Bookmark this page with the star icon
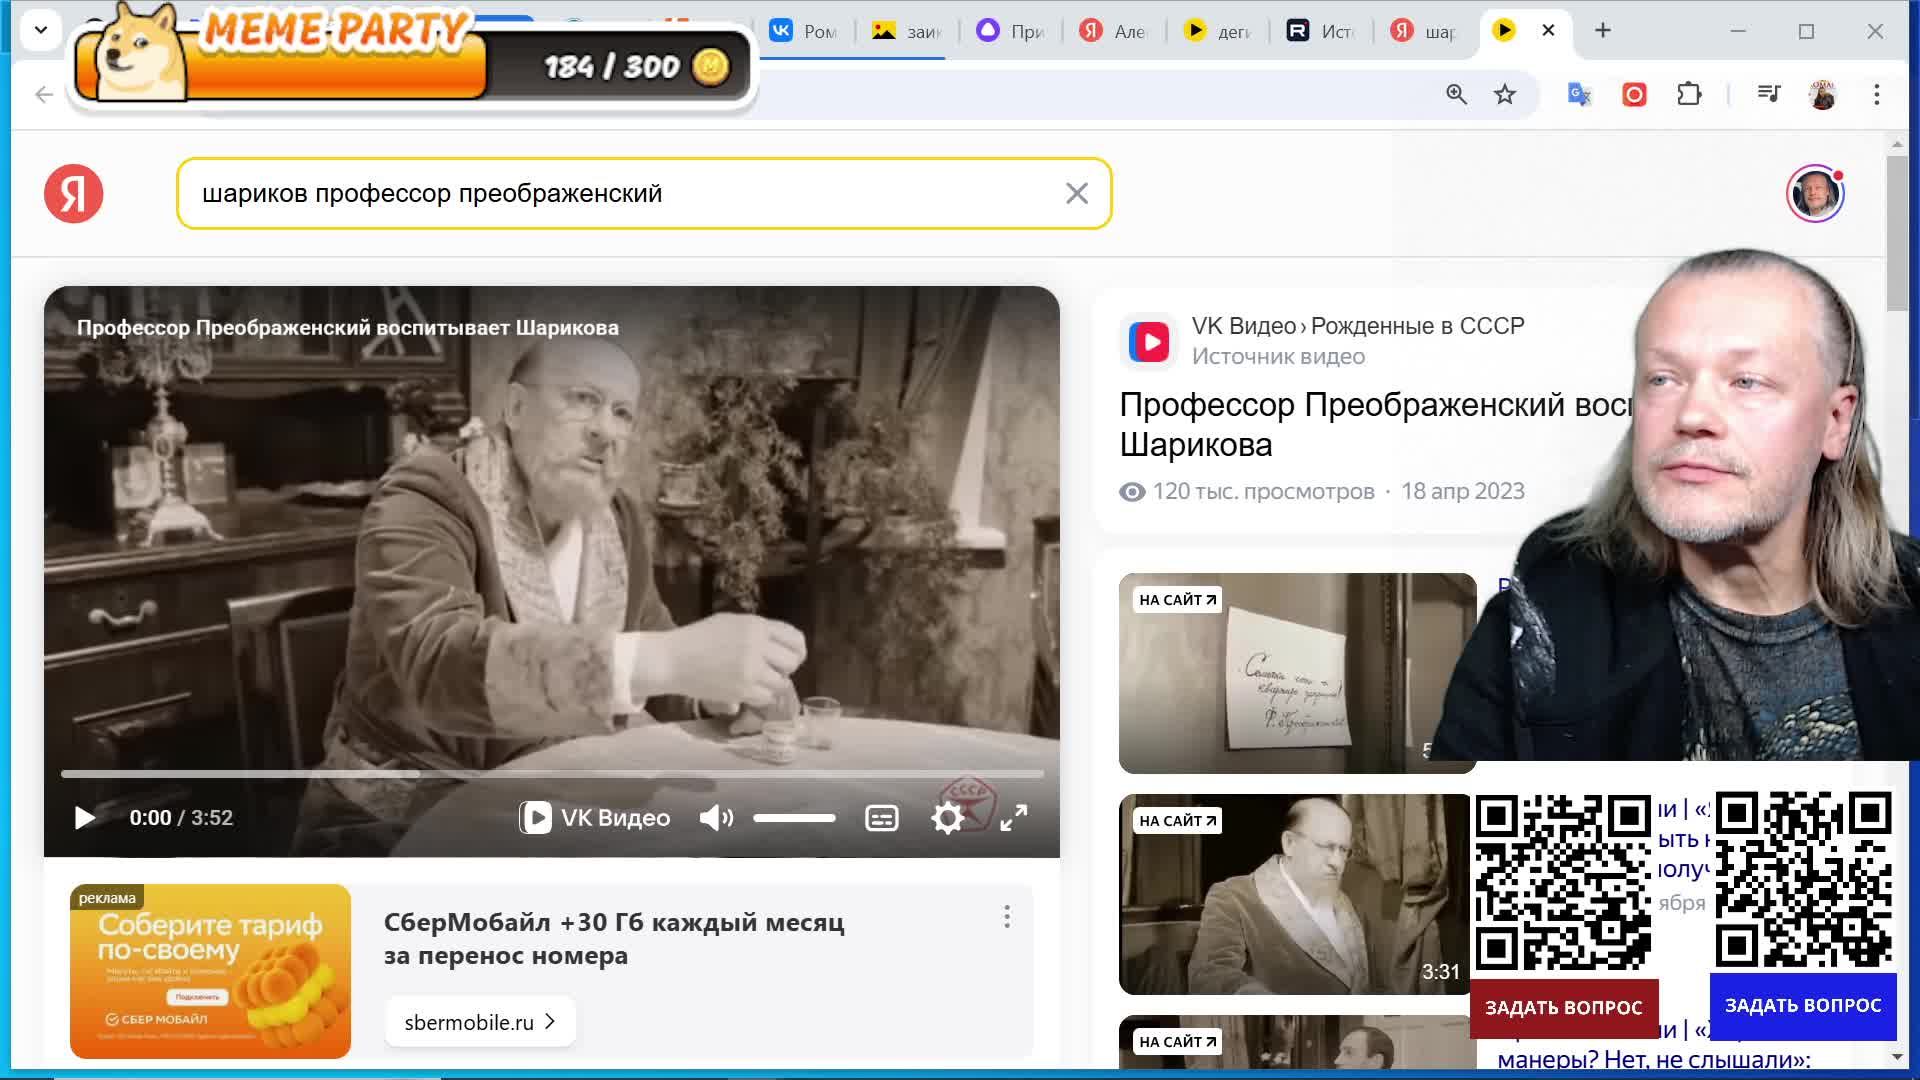 point(1504,94)
